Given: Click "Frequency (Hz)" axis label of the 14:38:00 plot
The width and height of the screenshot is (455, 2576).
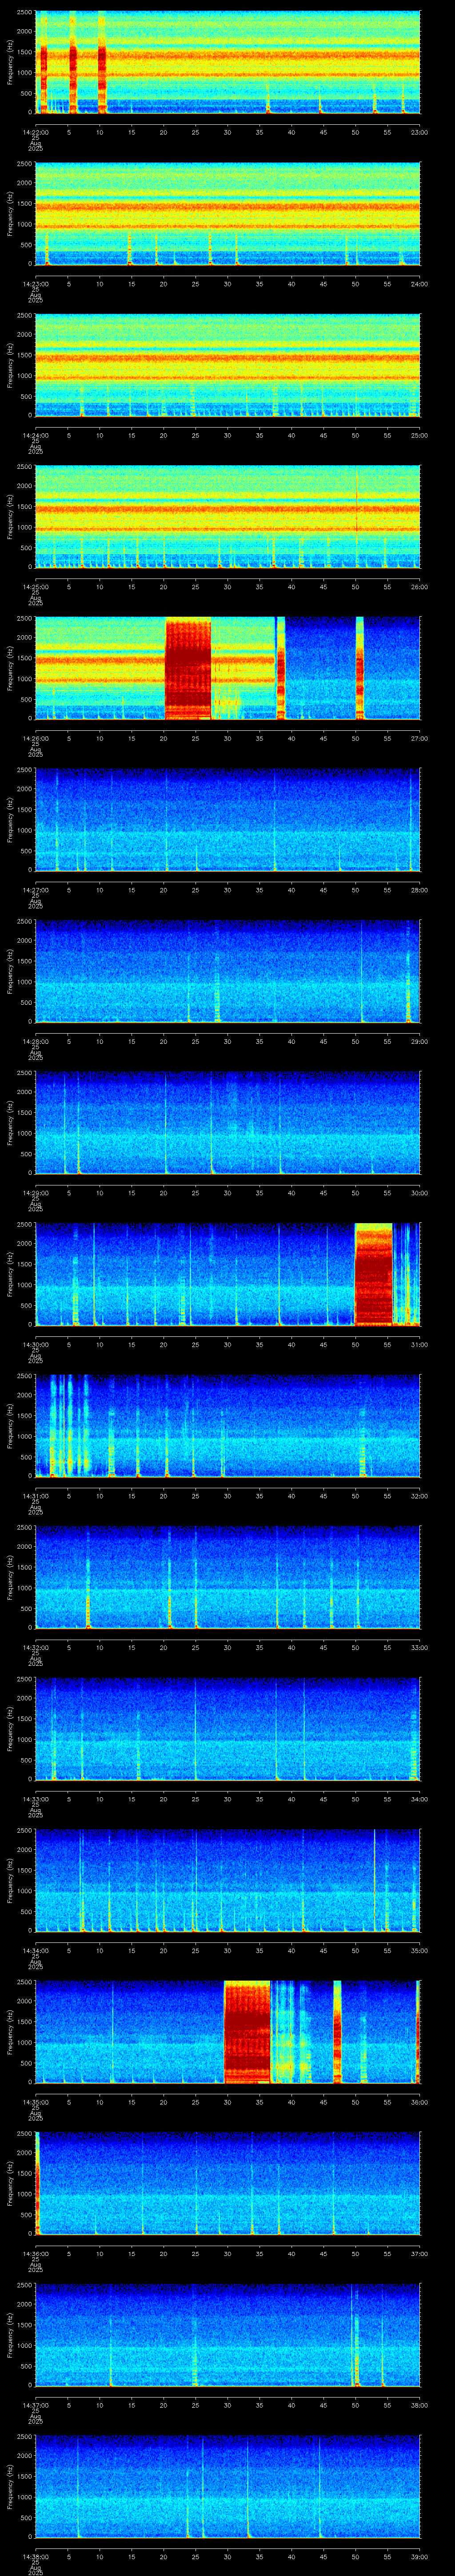Looking at the screenshot, I should (x=10, y=2487).
